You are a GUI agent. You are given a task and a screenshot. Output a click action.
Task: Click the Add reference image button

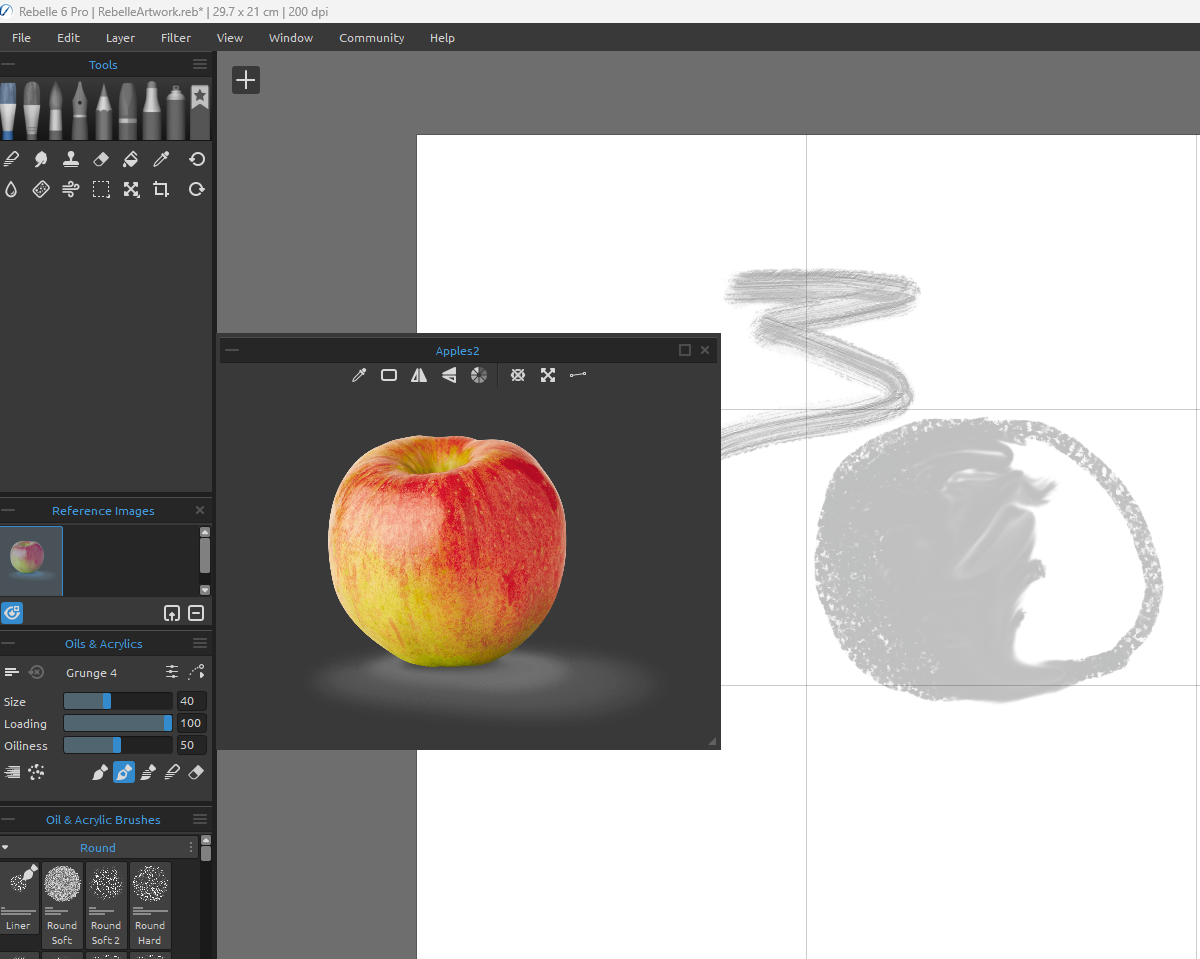(172, 613)
